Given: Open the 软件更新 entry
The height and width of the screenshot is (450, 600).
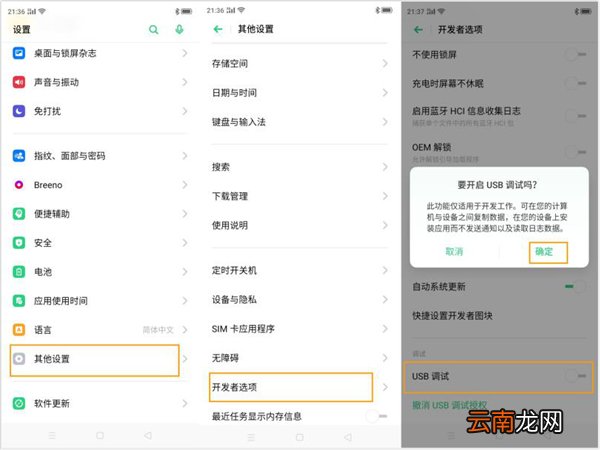Looking at the screenshot, I should coord(99,403).
